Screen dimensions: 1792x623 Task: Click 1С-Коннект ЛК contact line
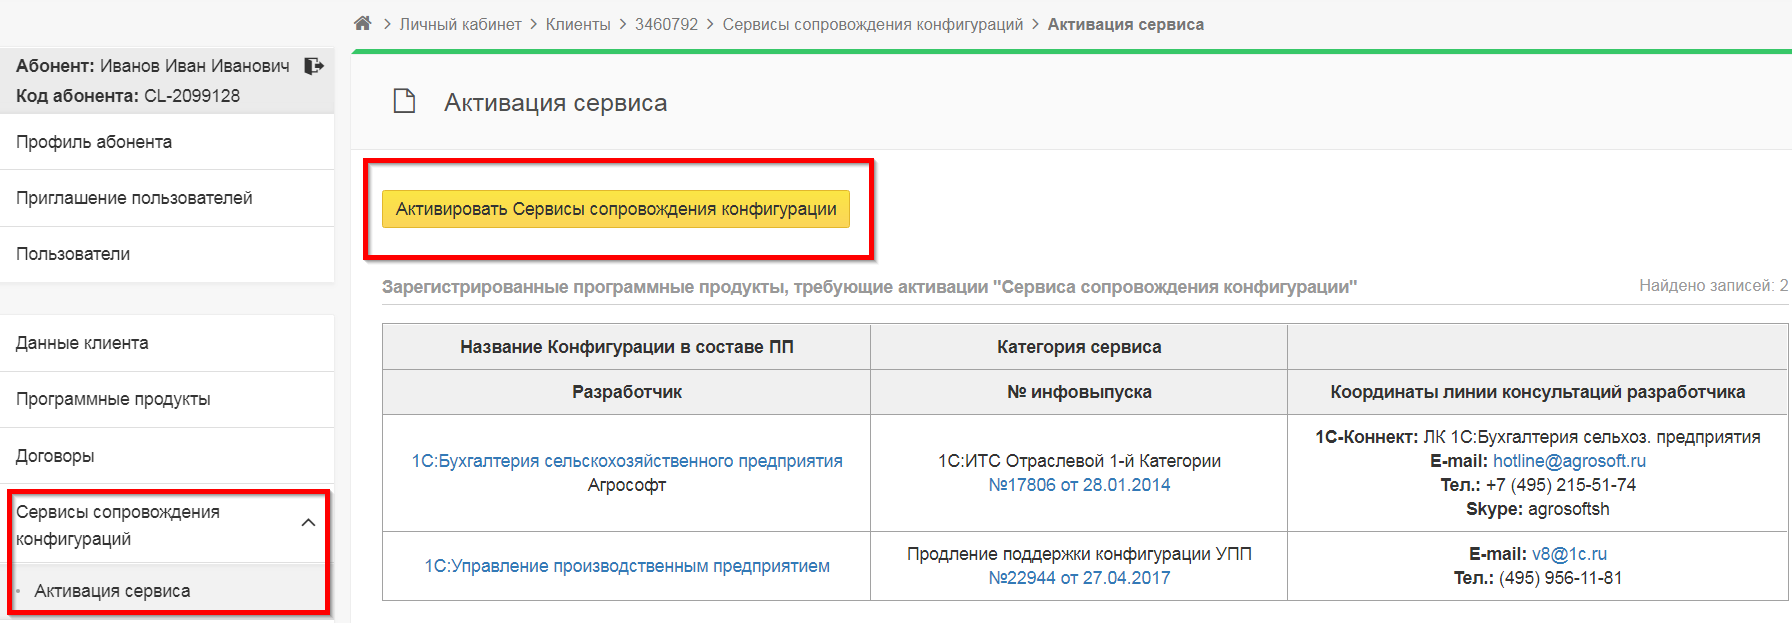pos(1538,437)
